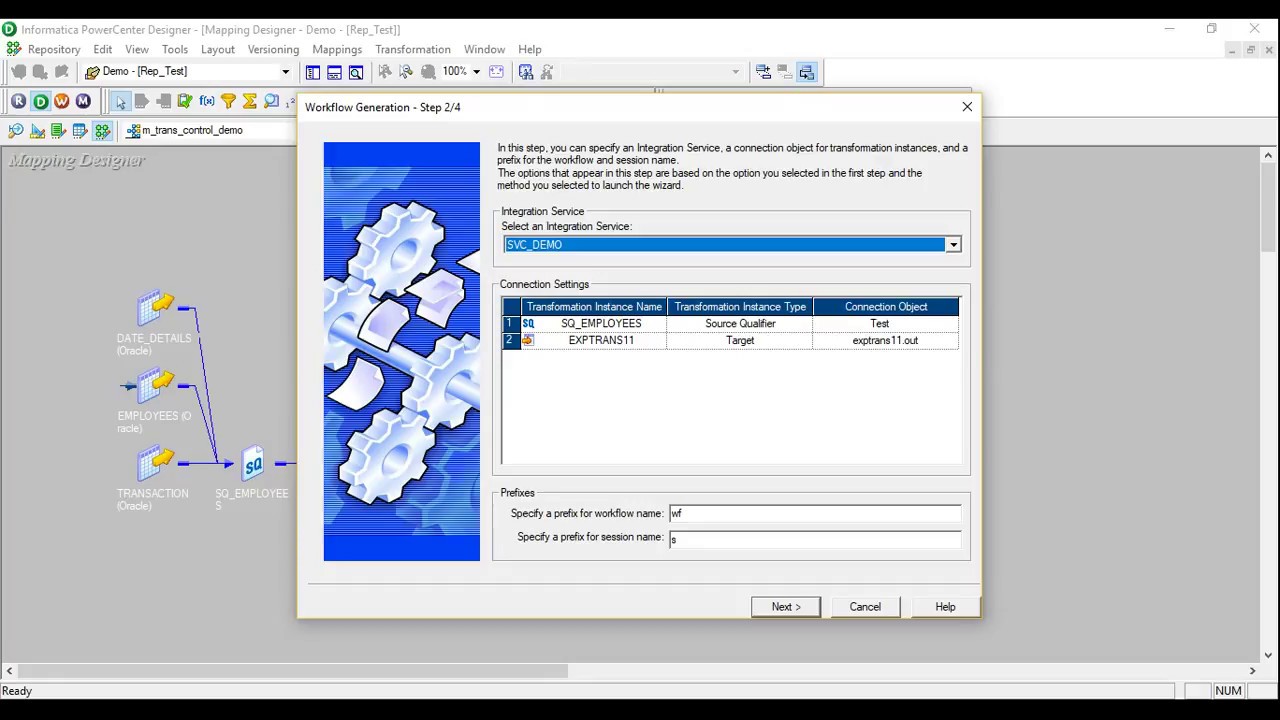Click the Transformation Instance Name column header

(x=594, y=307)
